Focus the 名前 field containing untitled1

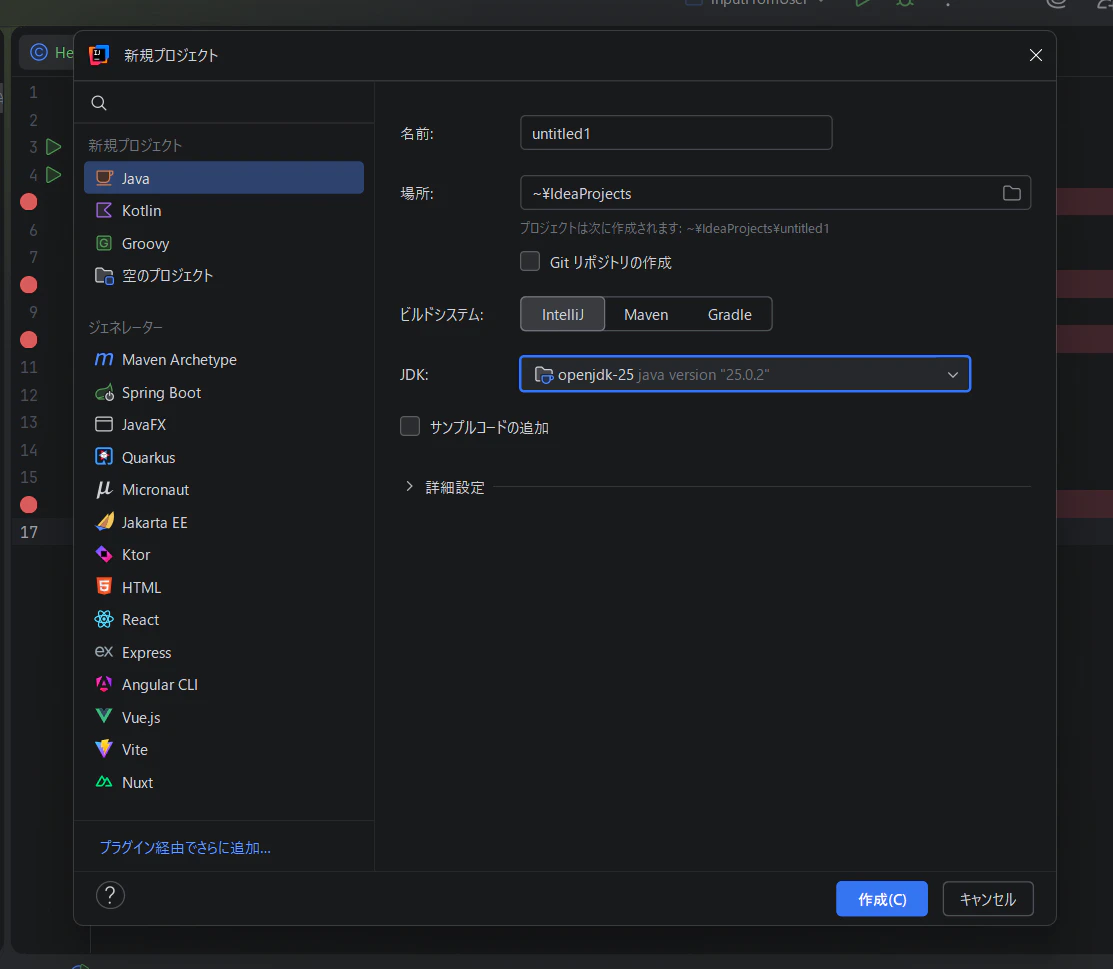click(x=676, y=133)
